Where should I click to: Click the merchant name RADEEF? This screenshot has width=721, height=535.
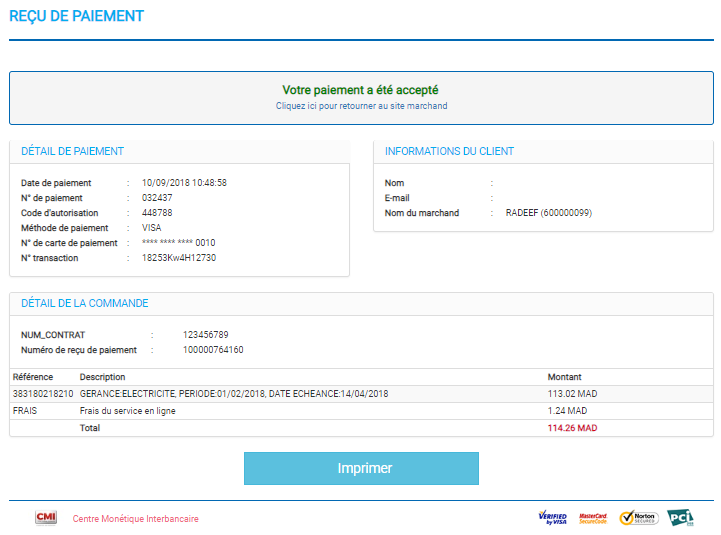point(548,213)
